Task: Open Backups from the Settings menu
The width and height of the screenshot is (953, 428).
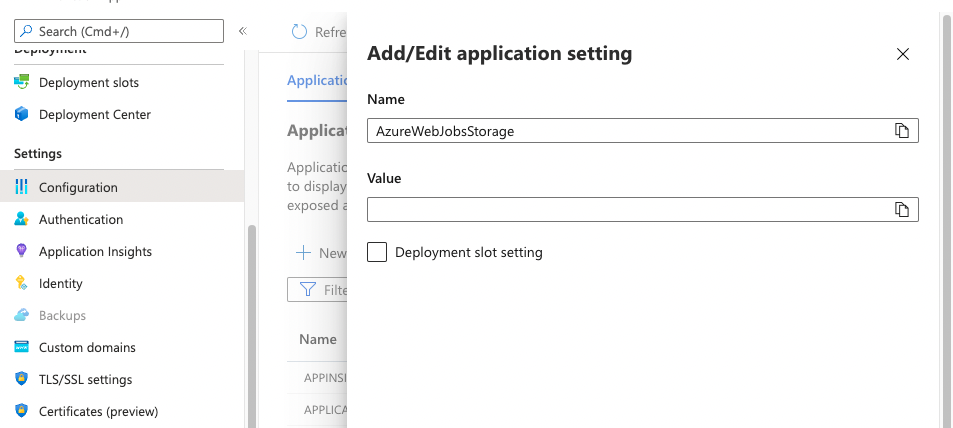Action: pyautogui.click(x=62, y=315)
